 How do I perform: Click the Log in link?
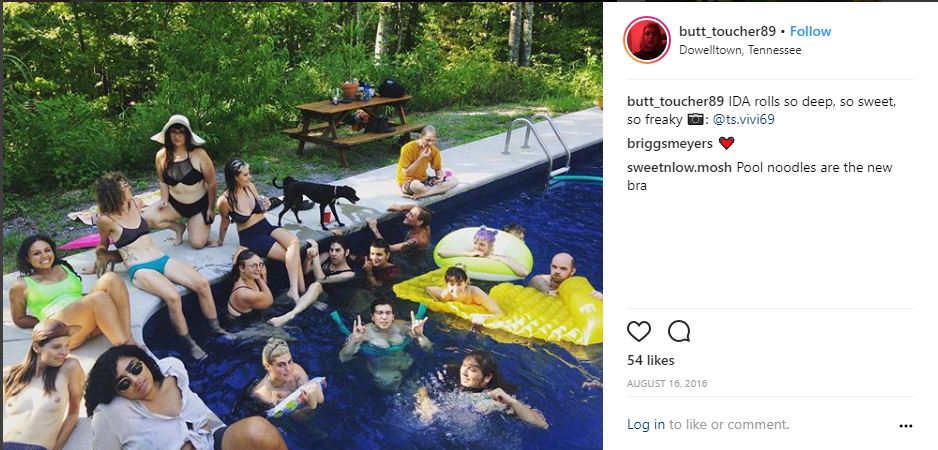click(x=645, y=424)
